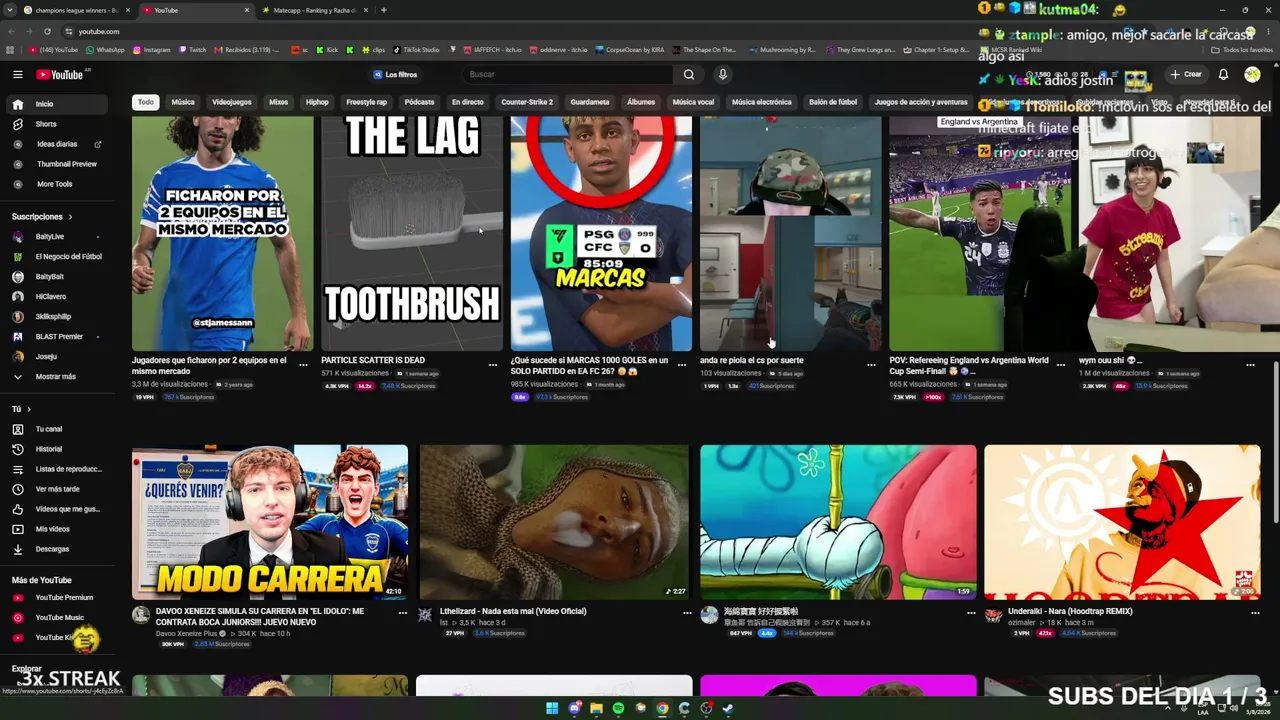Open the BLAST Premier subscription channel

tap(57, 337)
